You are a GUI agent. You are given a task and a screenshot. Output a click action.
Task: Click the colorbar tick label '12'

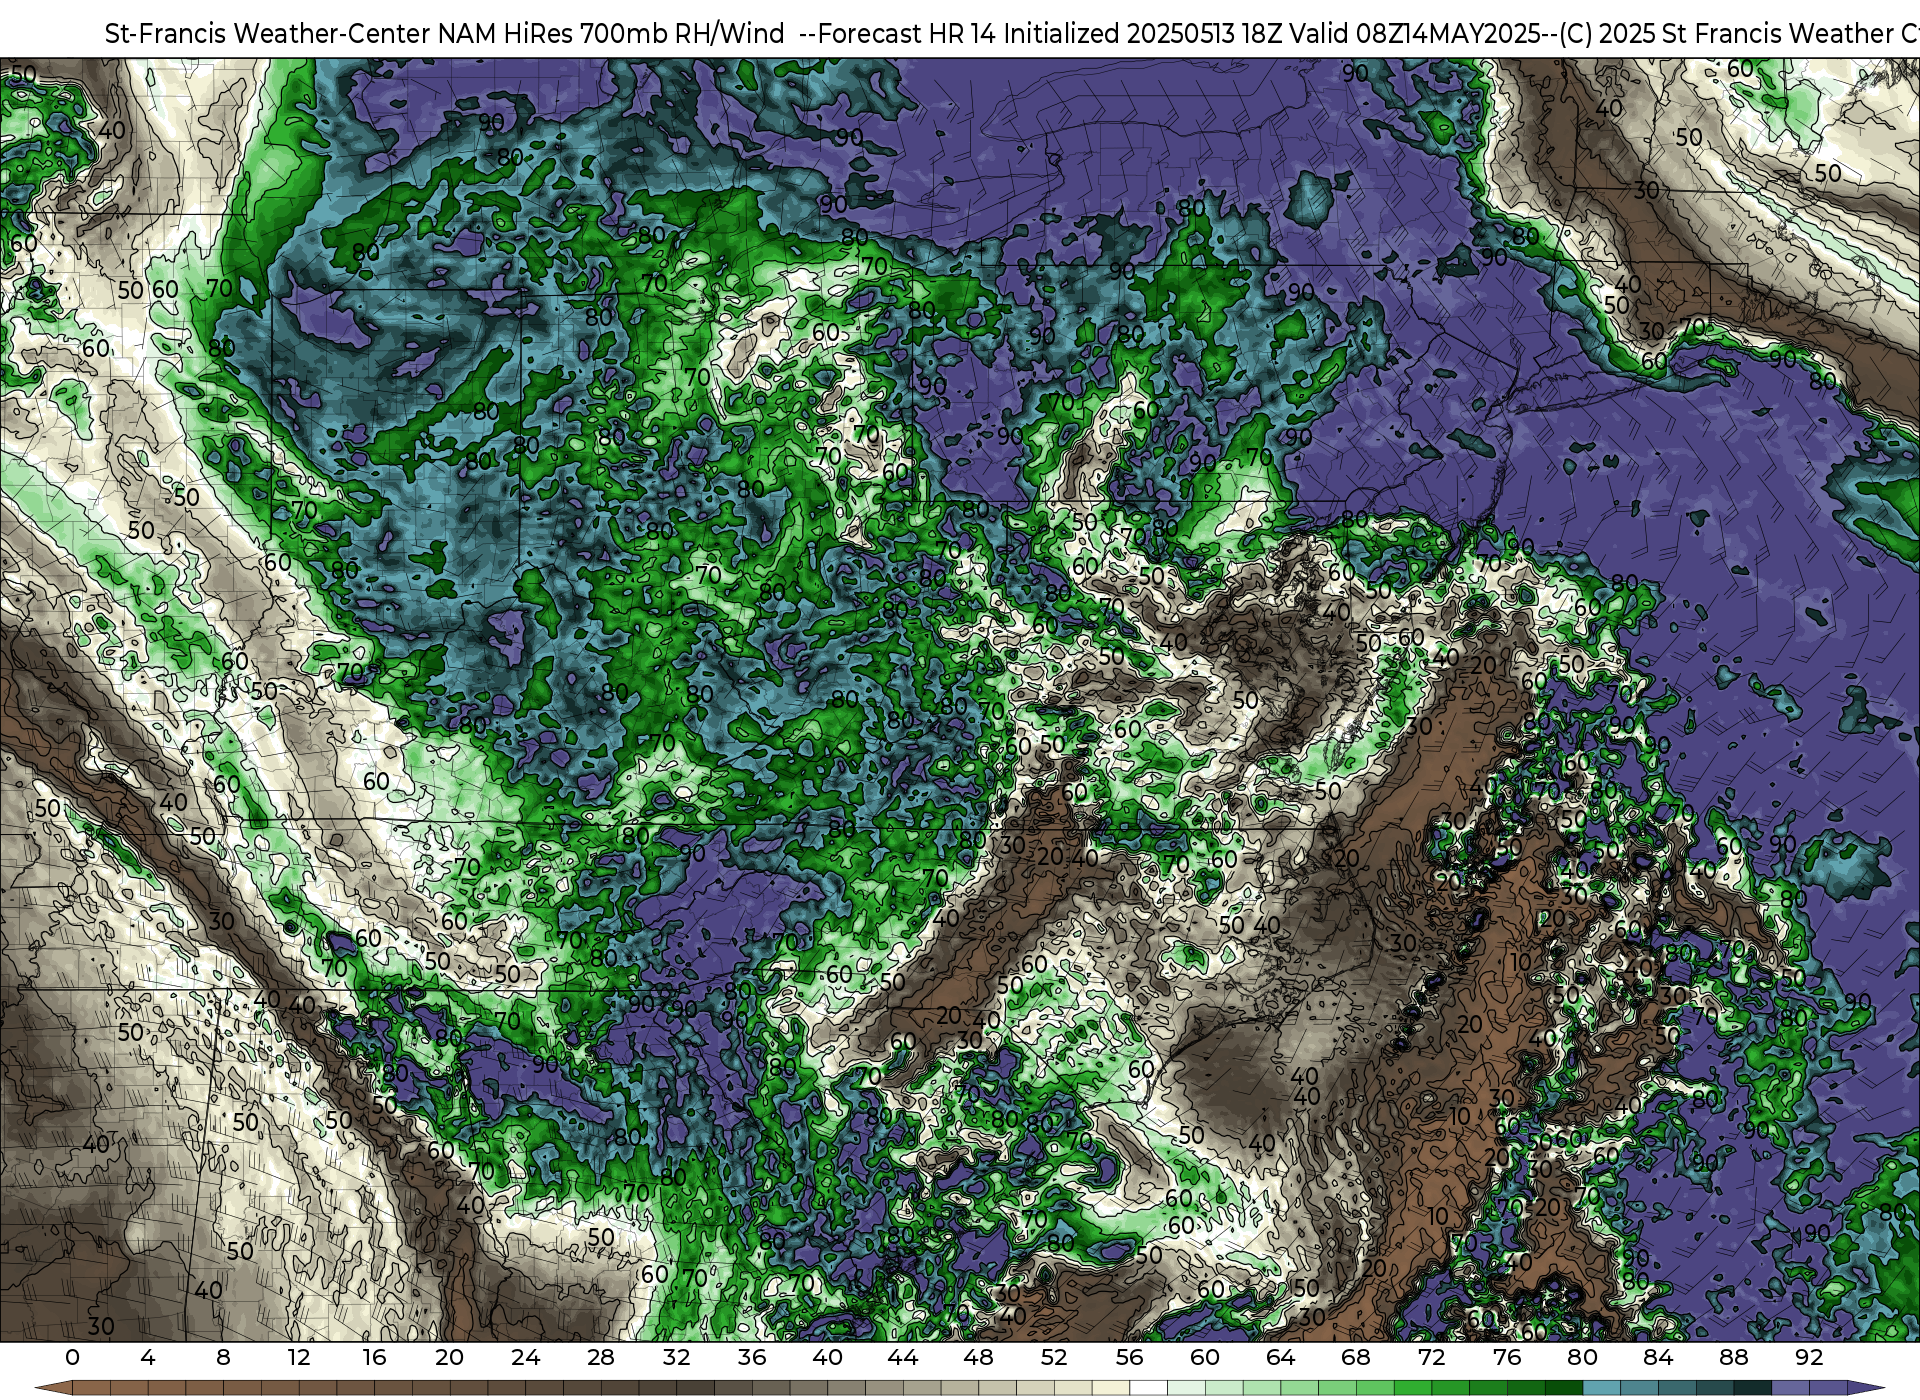[299, 1358]
